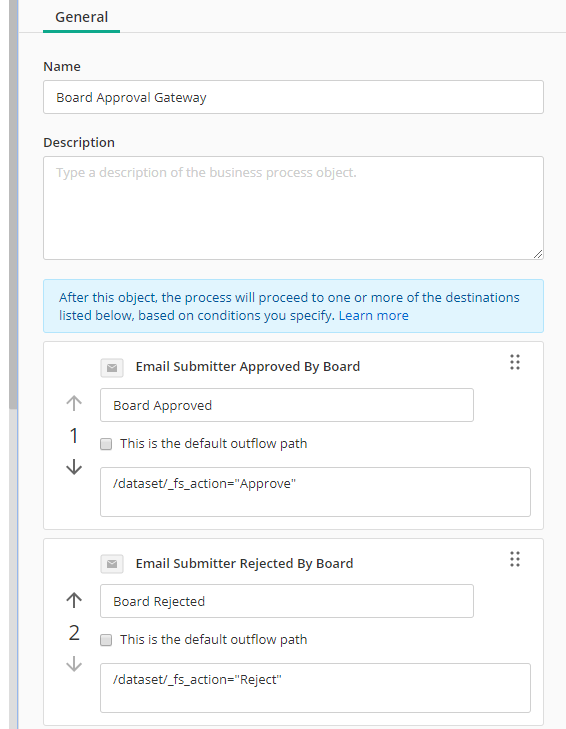
Task: Click the Approve condition expression box
Action: tap(315, 492)
